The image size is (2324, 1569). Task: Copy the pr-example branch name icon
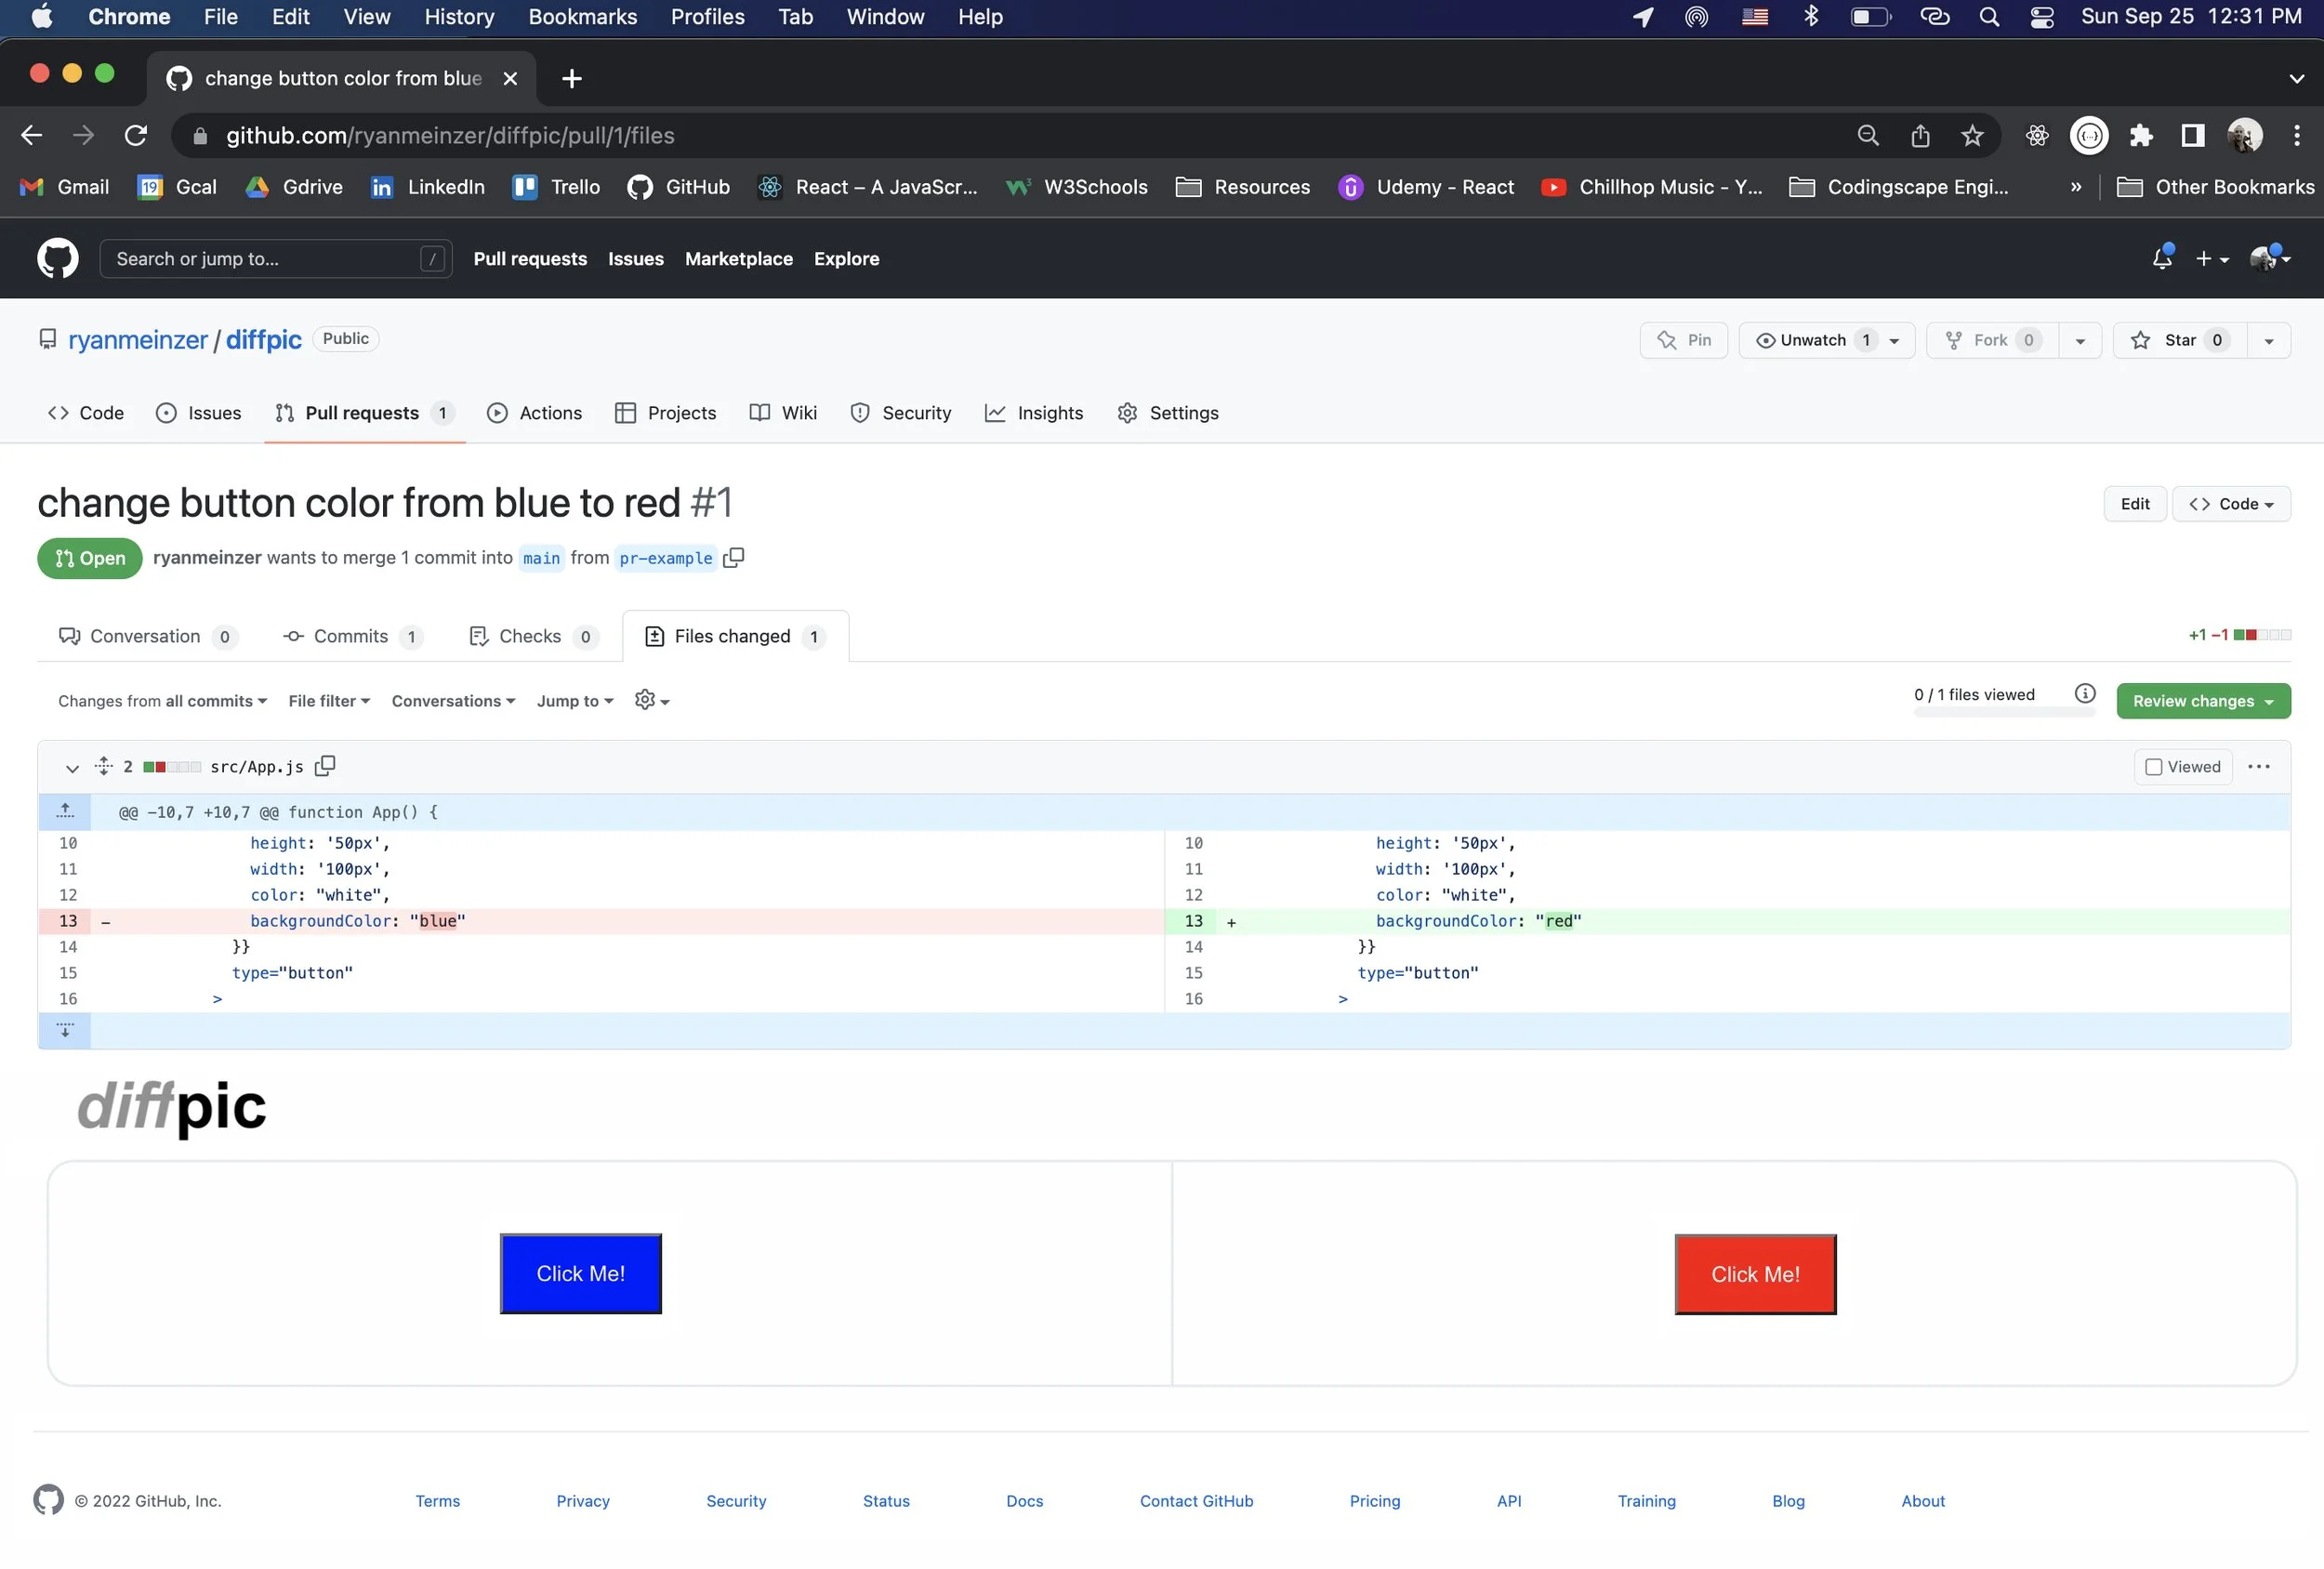pyautogui.click(x=733, y=558)
